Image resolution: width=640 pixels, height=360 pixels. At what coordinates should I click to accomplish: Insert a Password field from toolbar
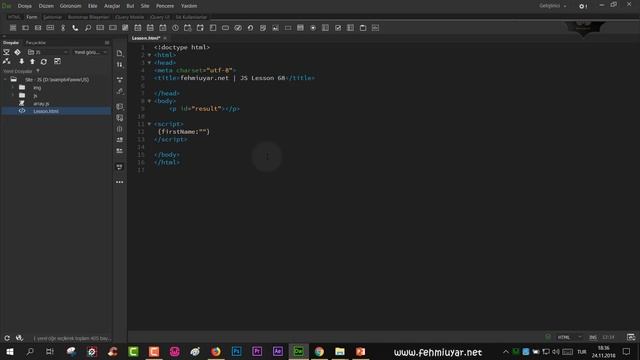50,28
